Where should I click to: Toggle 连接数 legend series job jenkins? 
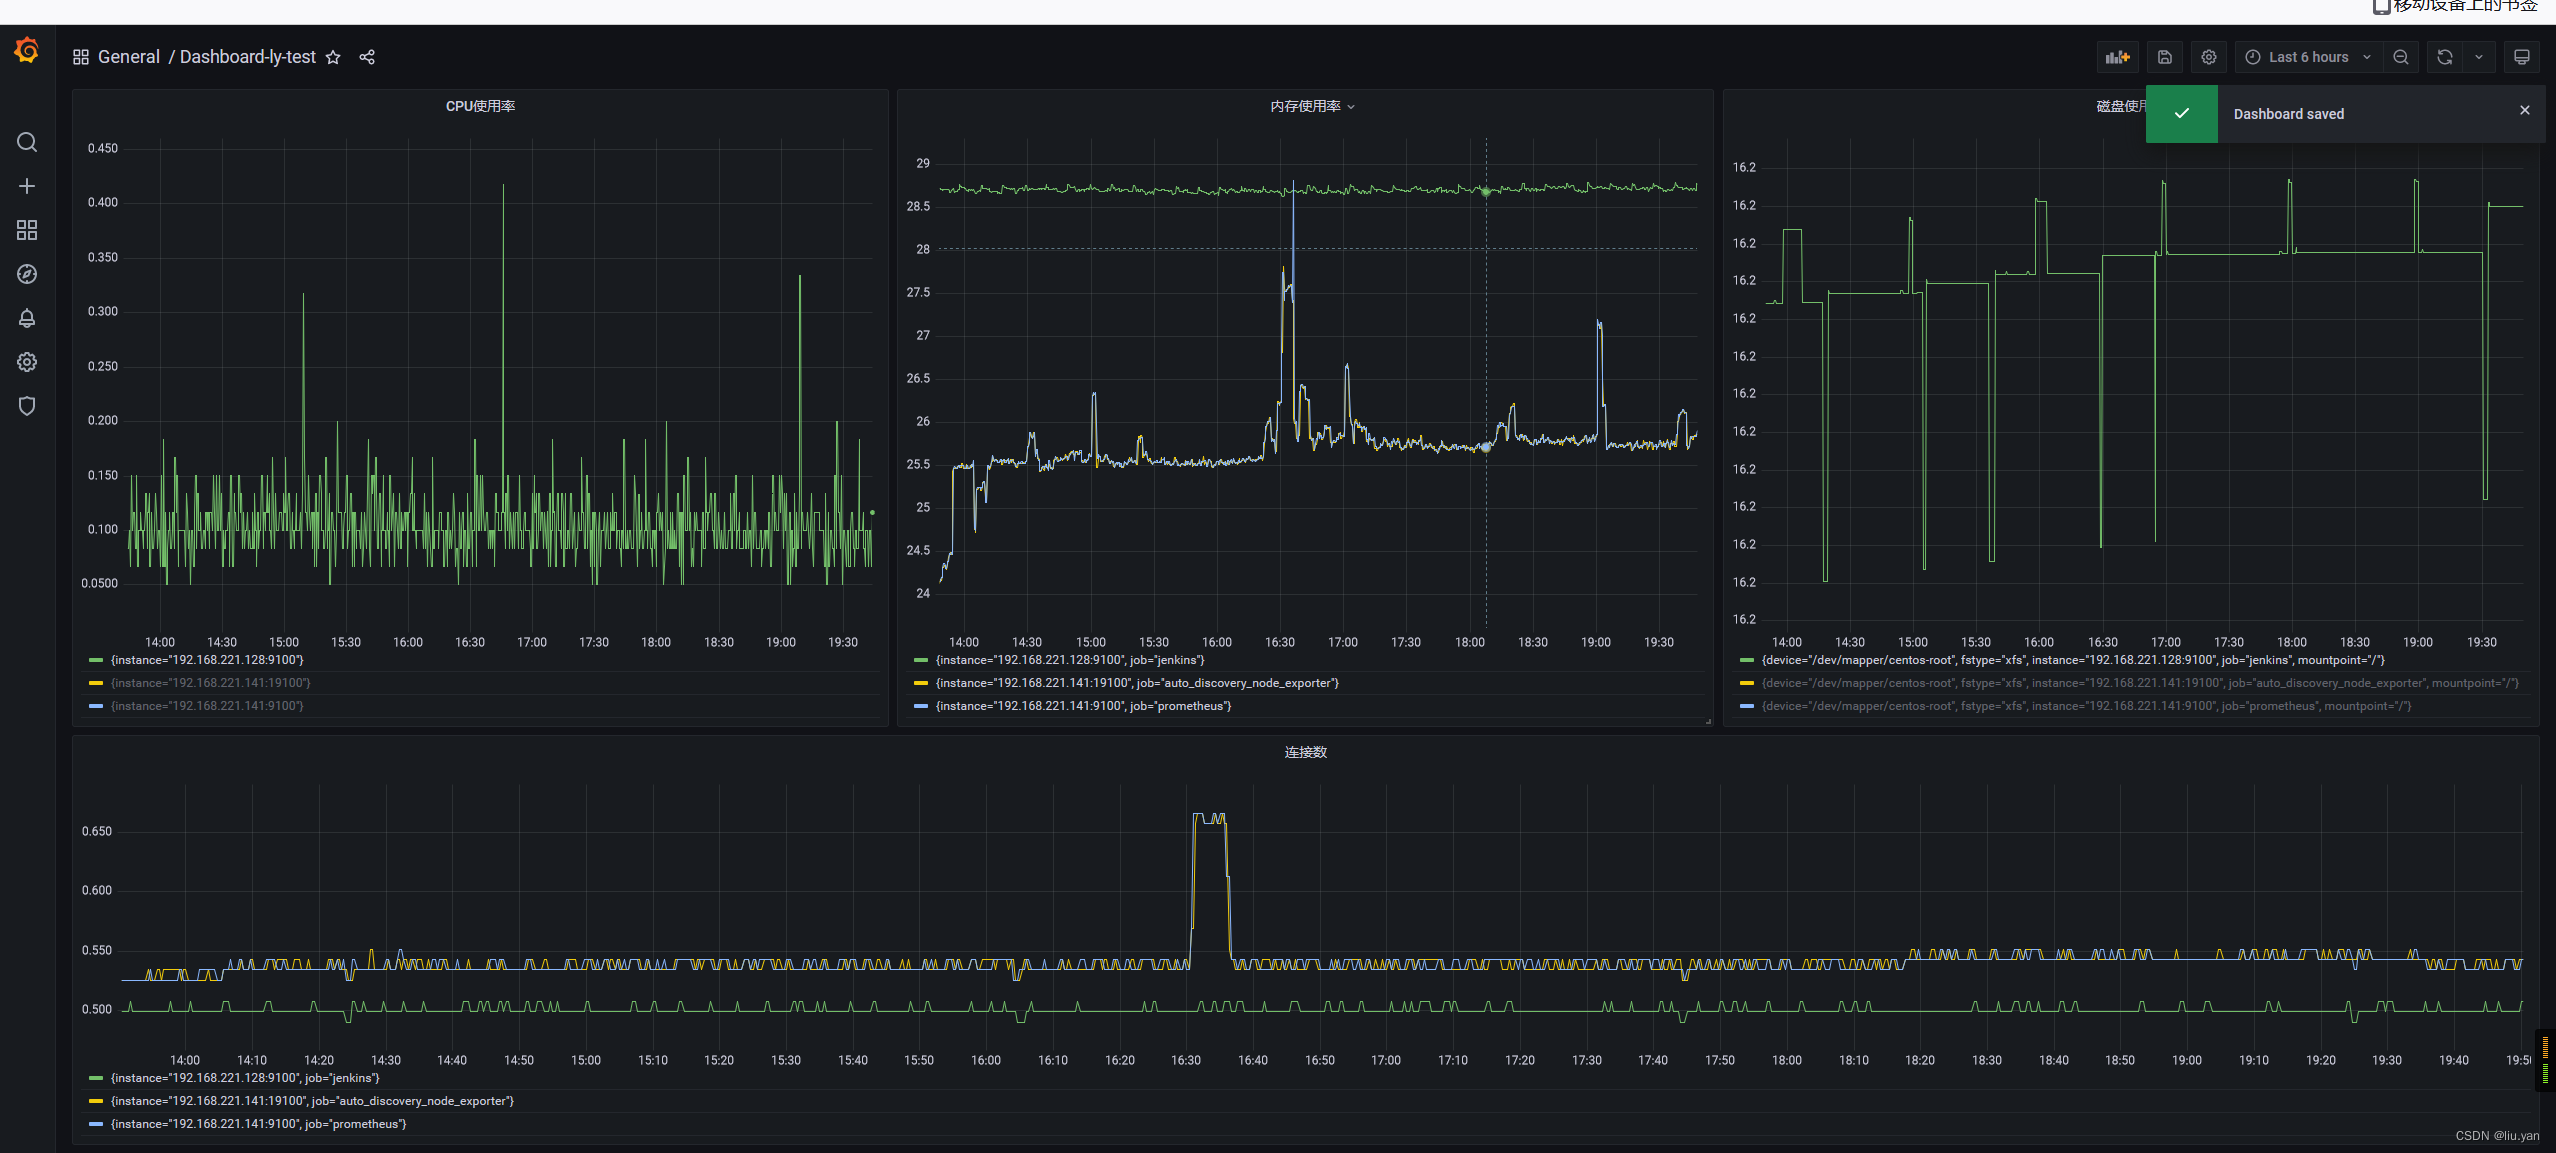click(x=245, y=1078)
